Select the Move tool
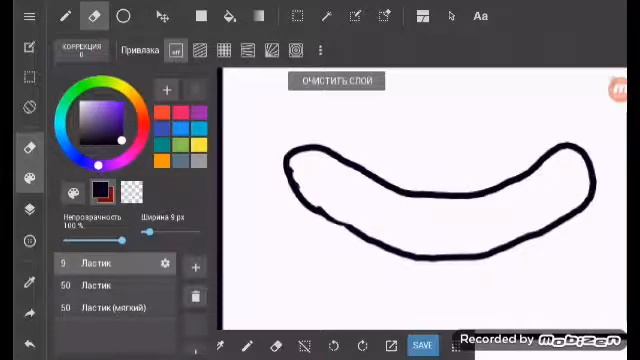 (162, 16)
